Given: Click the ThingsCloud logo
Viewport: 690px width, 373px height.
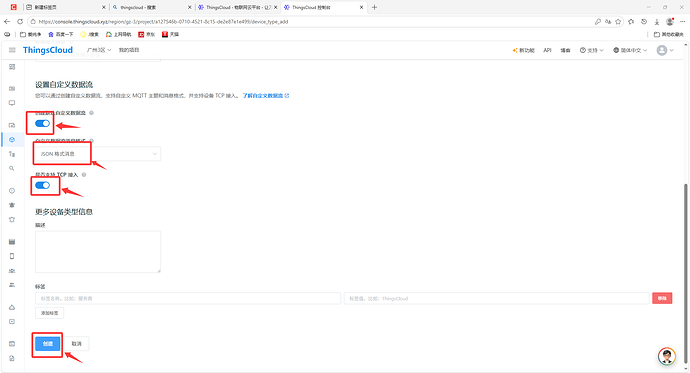Looking at the screenshot, I should click(48, 50).
